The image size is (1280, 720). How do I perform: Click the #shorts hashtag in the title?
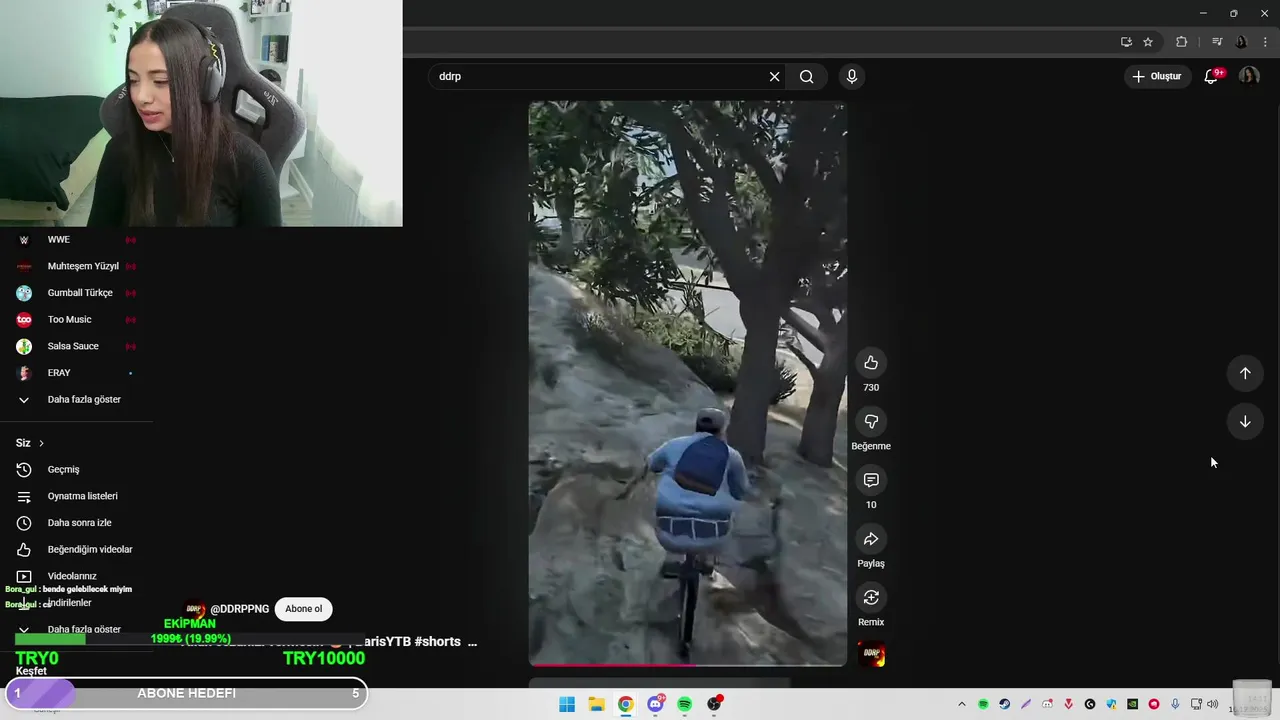[437, 642]
